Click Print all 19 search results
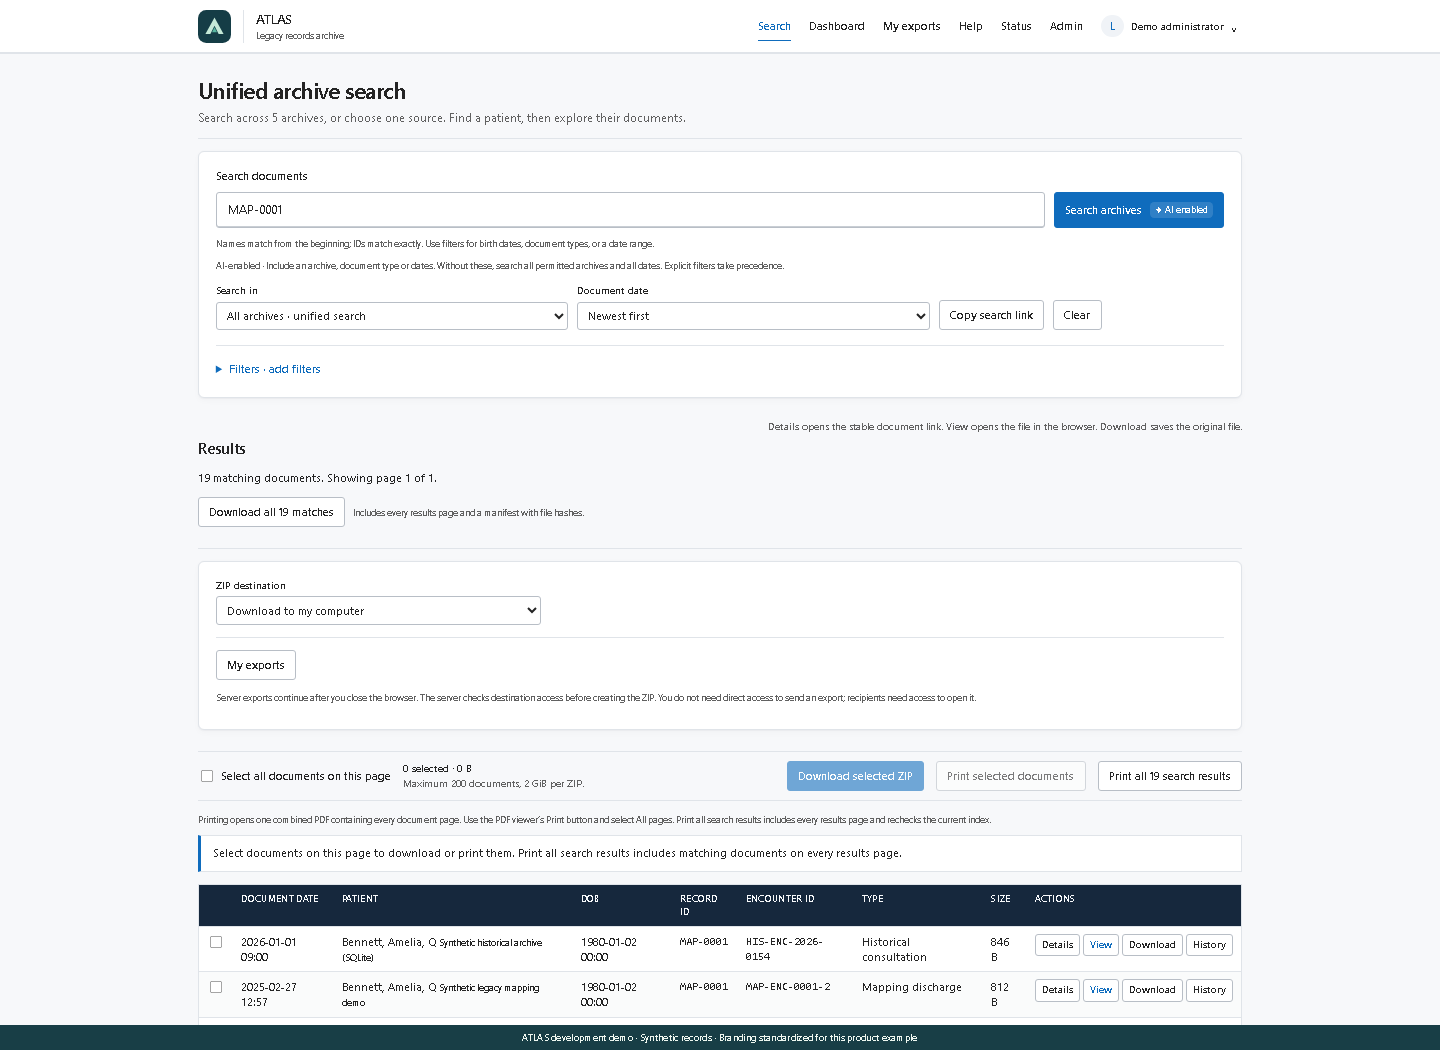The image size is (1440, 1050). (x=1170, y=776)
